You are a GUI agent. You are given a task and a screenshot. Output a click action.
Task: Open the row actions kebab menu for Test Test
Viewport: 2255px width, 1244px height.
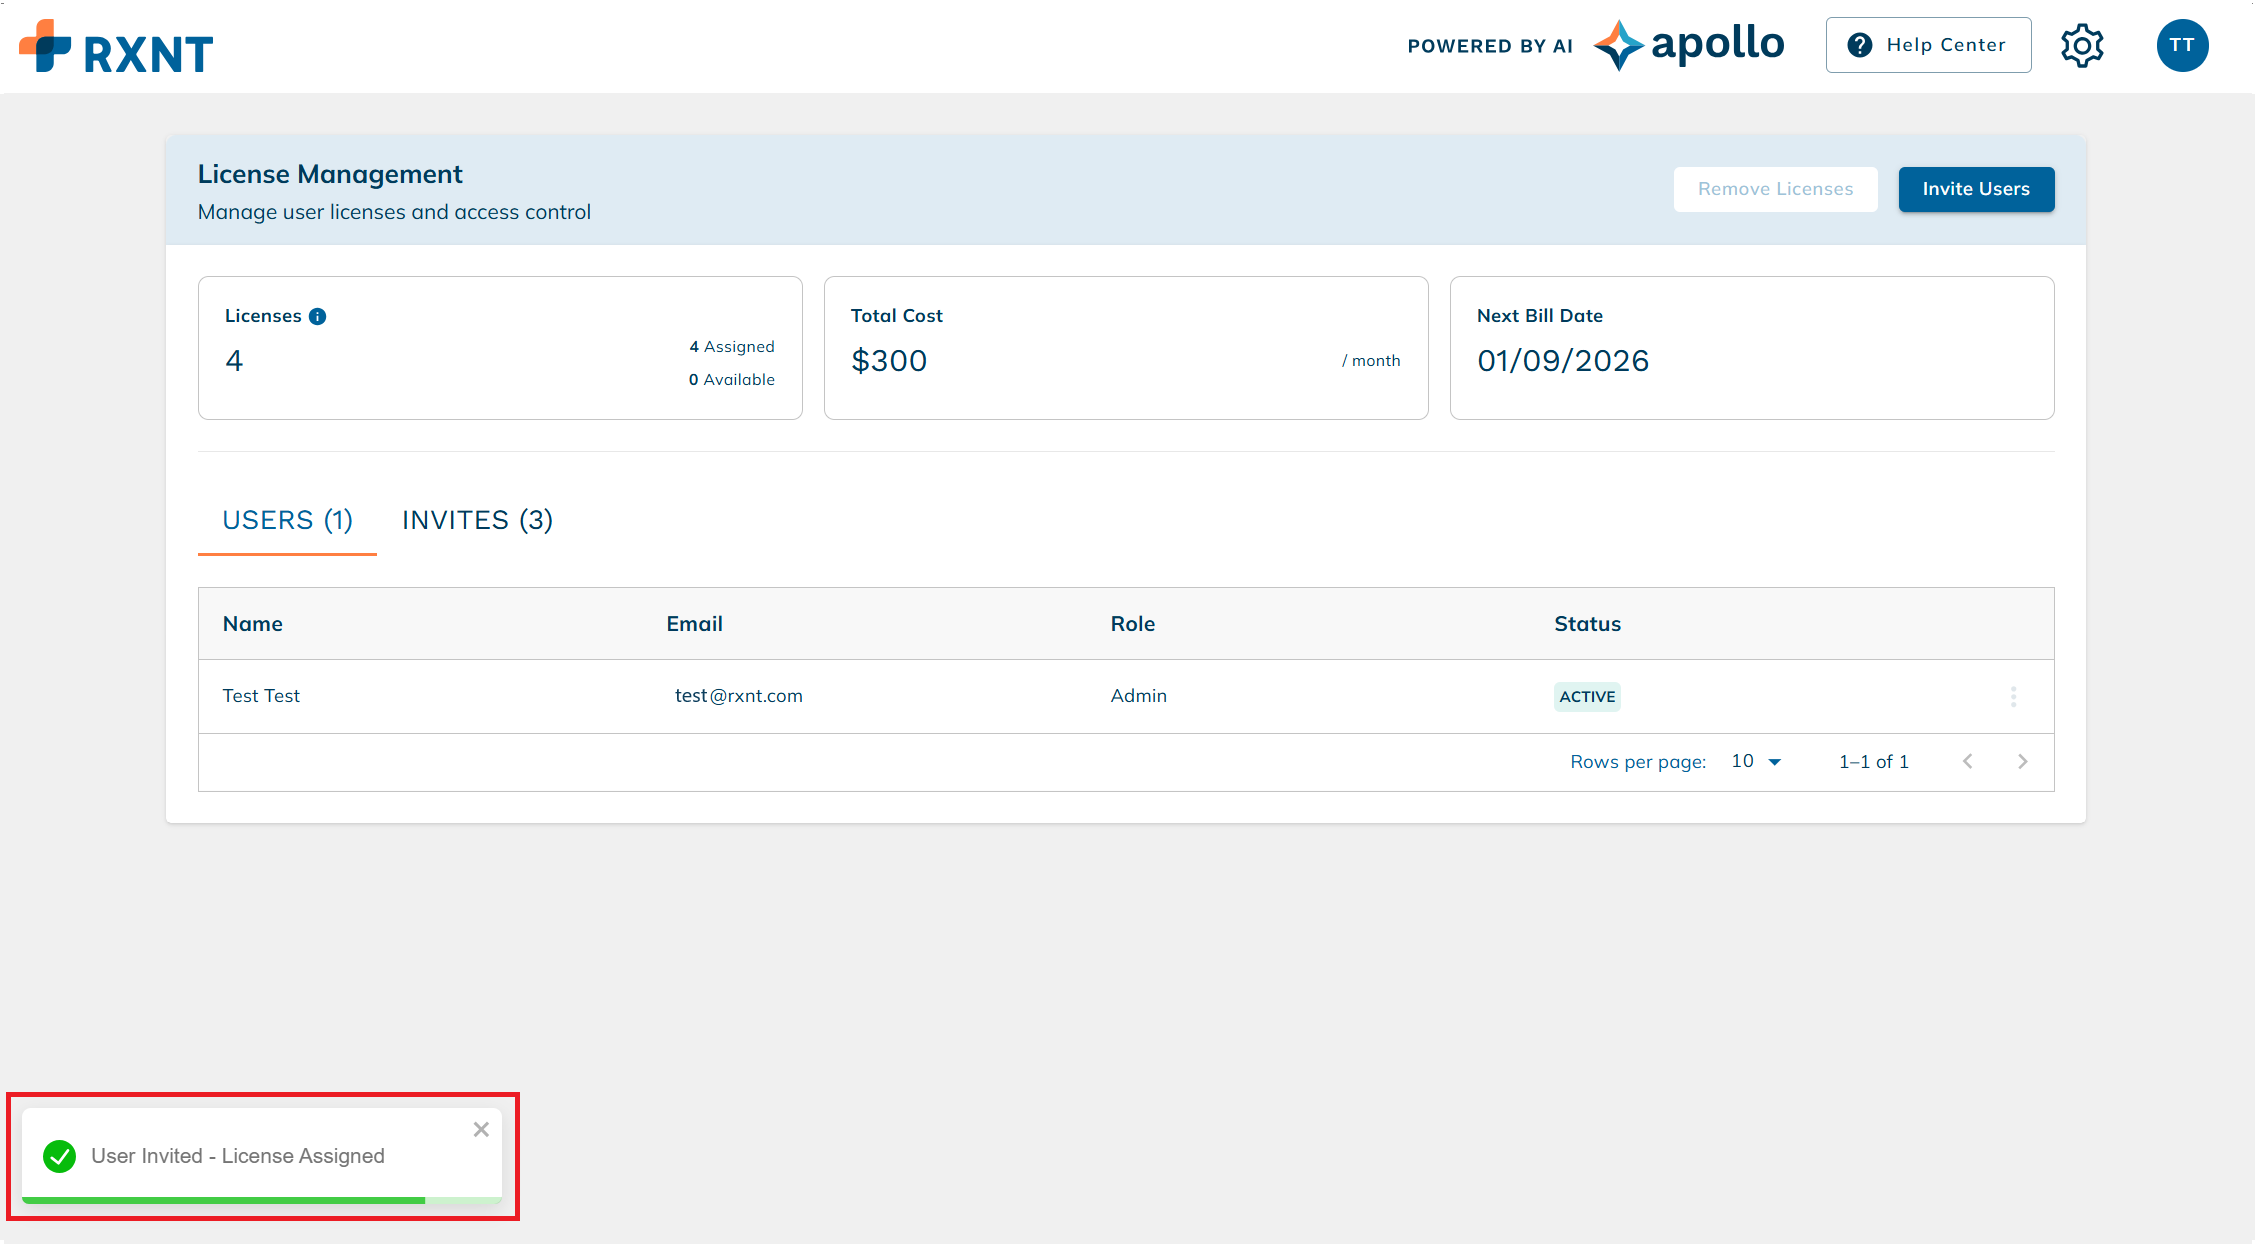2014,696
